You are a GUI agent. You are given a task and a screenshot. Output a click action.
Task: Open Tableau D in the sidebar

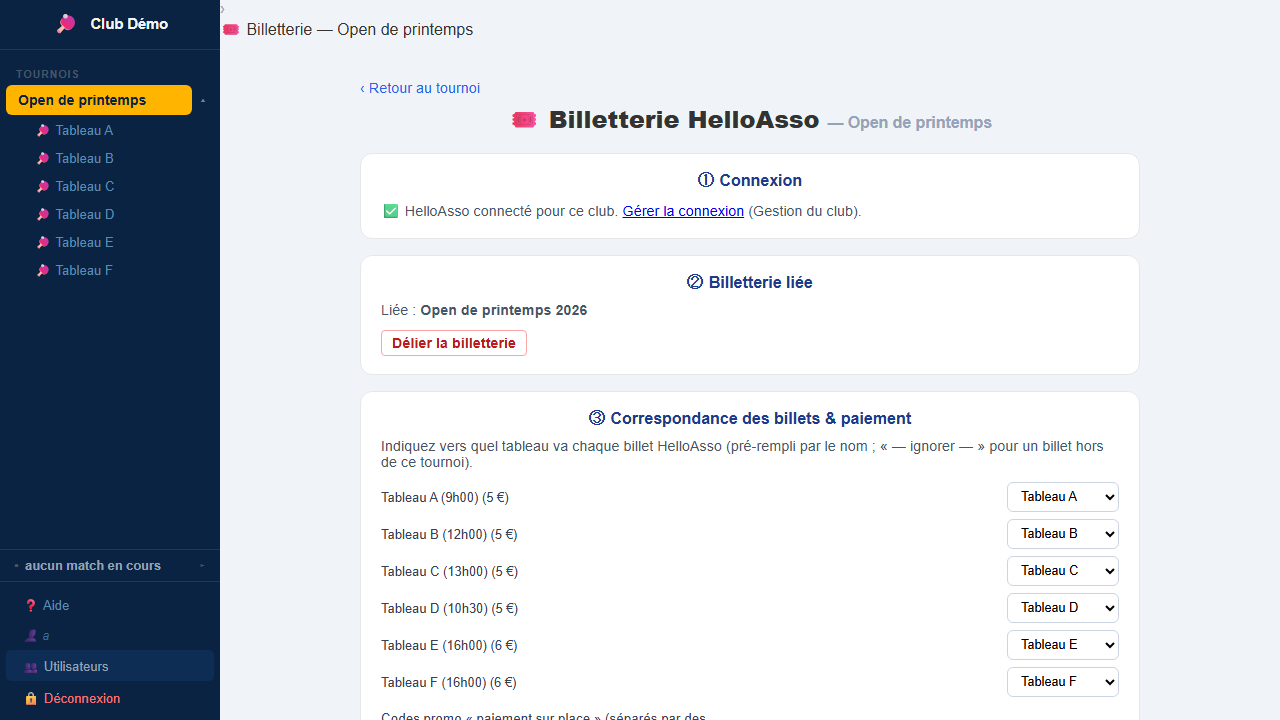[x=84, y=214]
